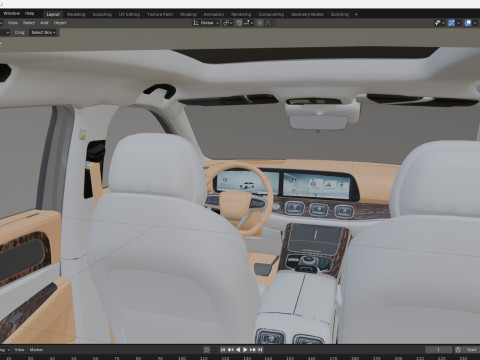Open the Help menu

pyautogui.click(x=29, y=13)
